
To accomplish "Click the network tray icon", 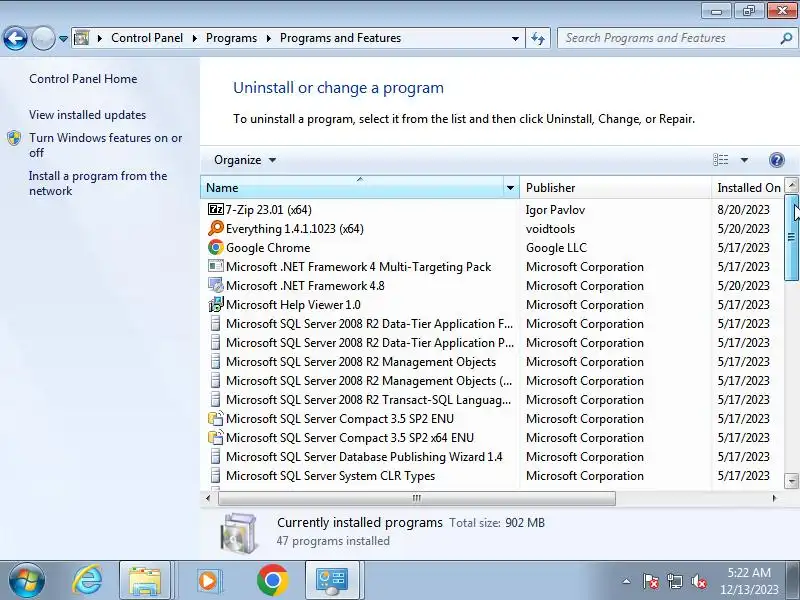I will [674, 581].
